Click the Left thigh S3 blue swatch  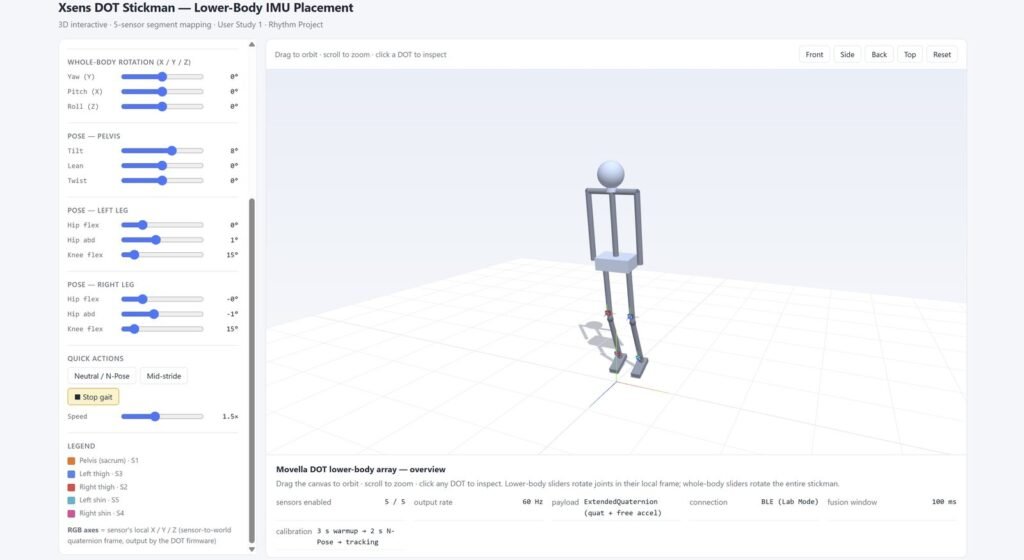pyautogui.click(x=71, y=474)
